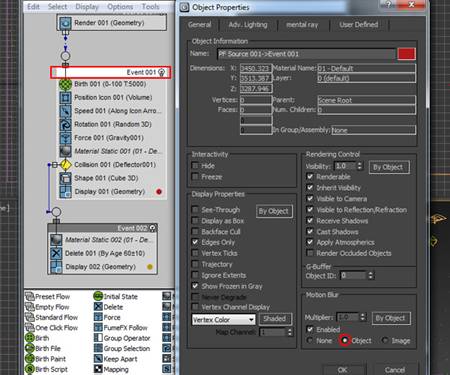Toggle Cast Shadows checkbox
Screen dimensions: 450x375
coord(310,231)
